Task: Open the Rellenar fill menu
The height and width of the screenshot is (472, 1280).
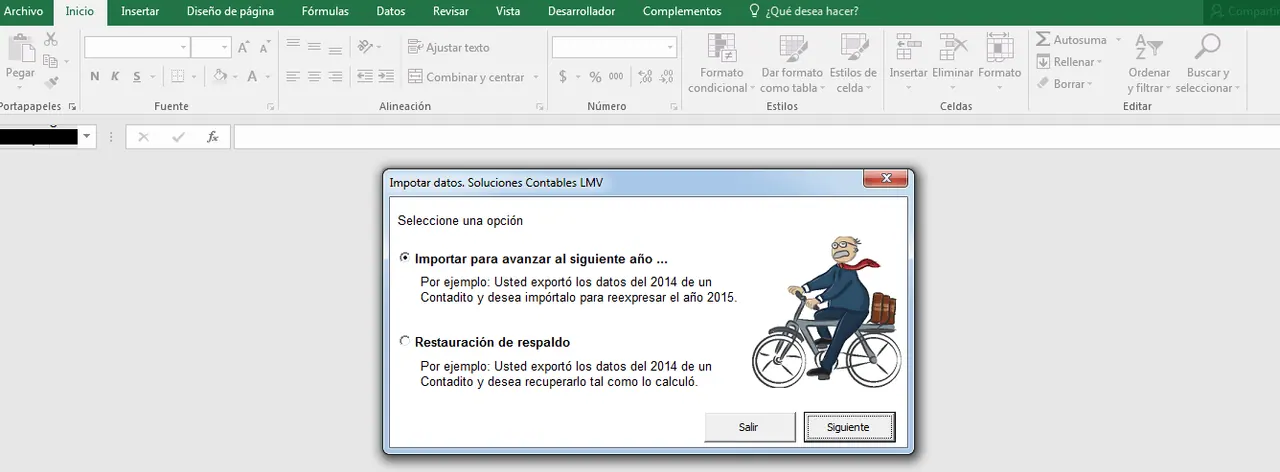Action: pyautogui.click(x=1068, y=62)
